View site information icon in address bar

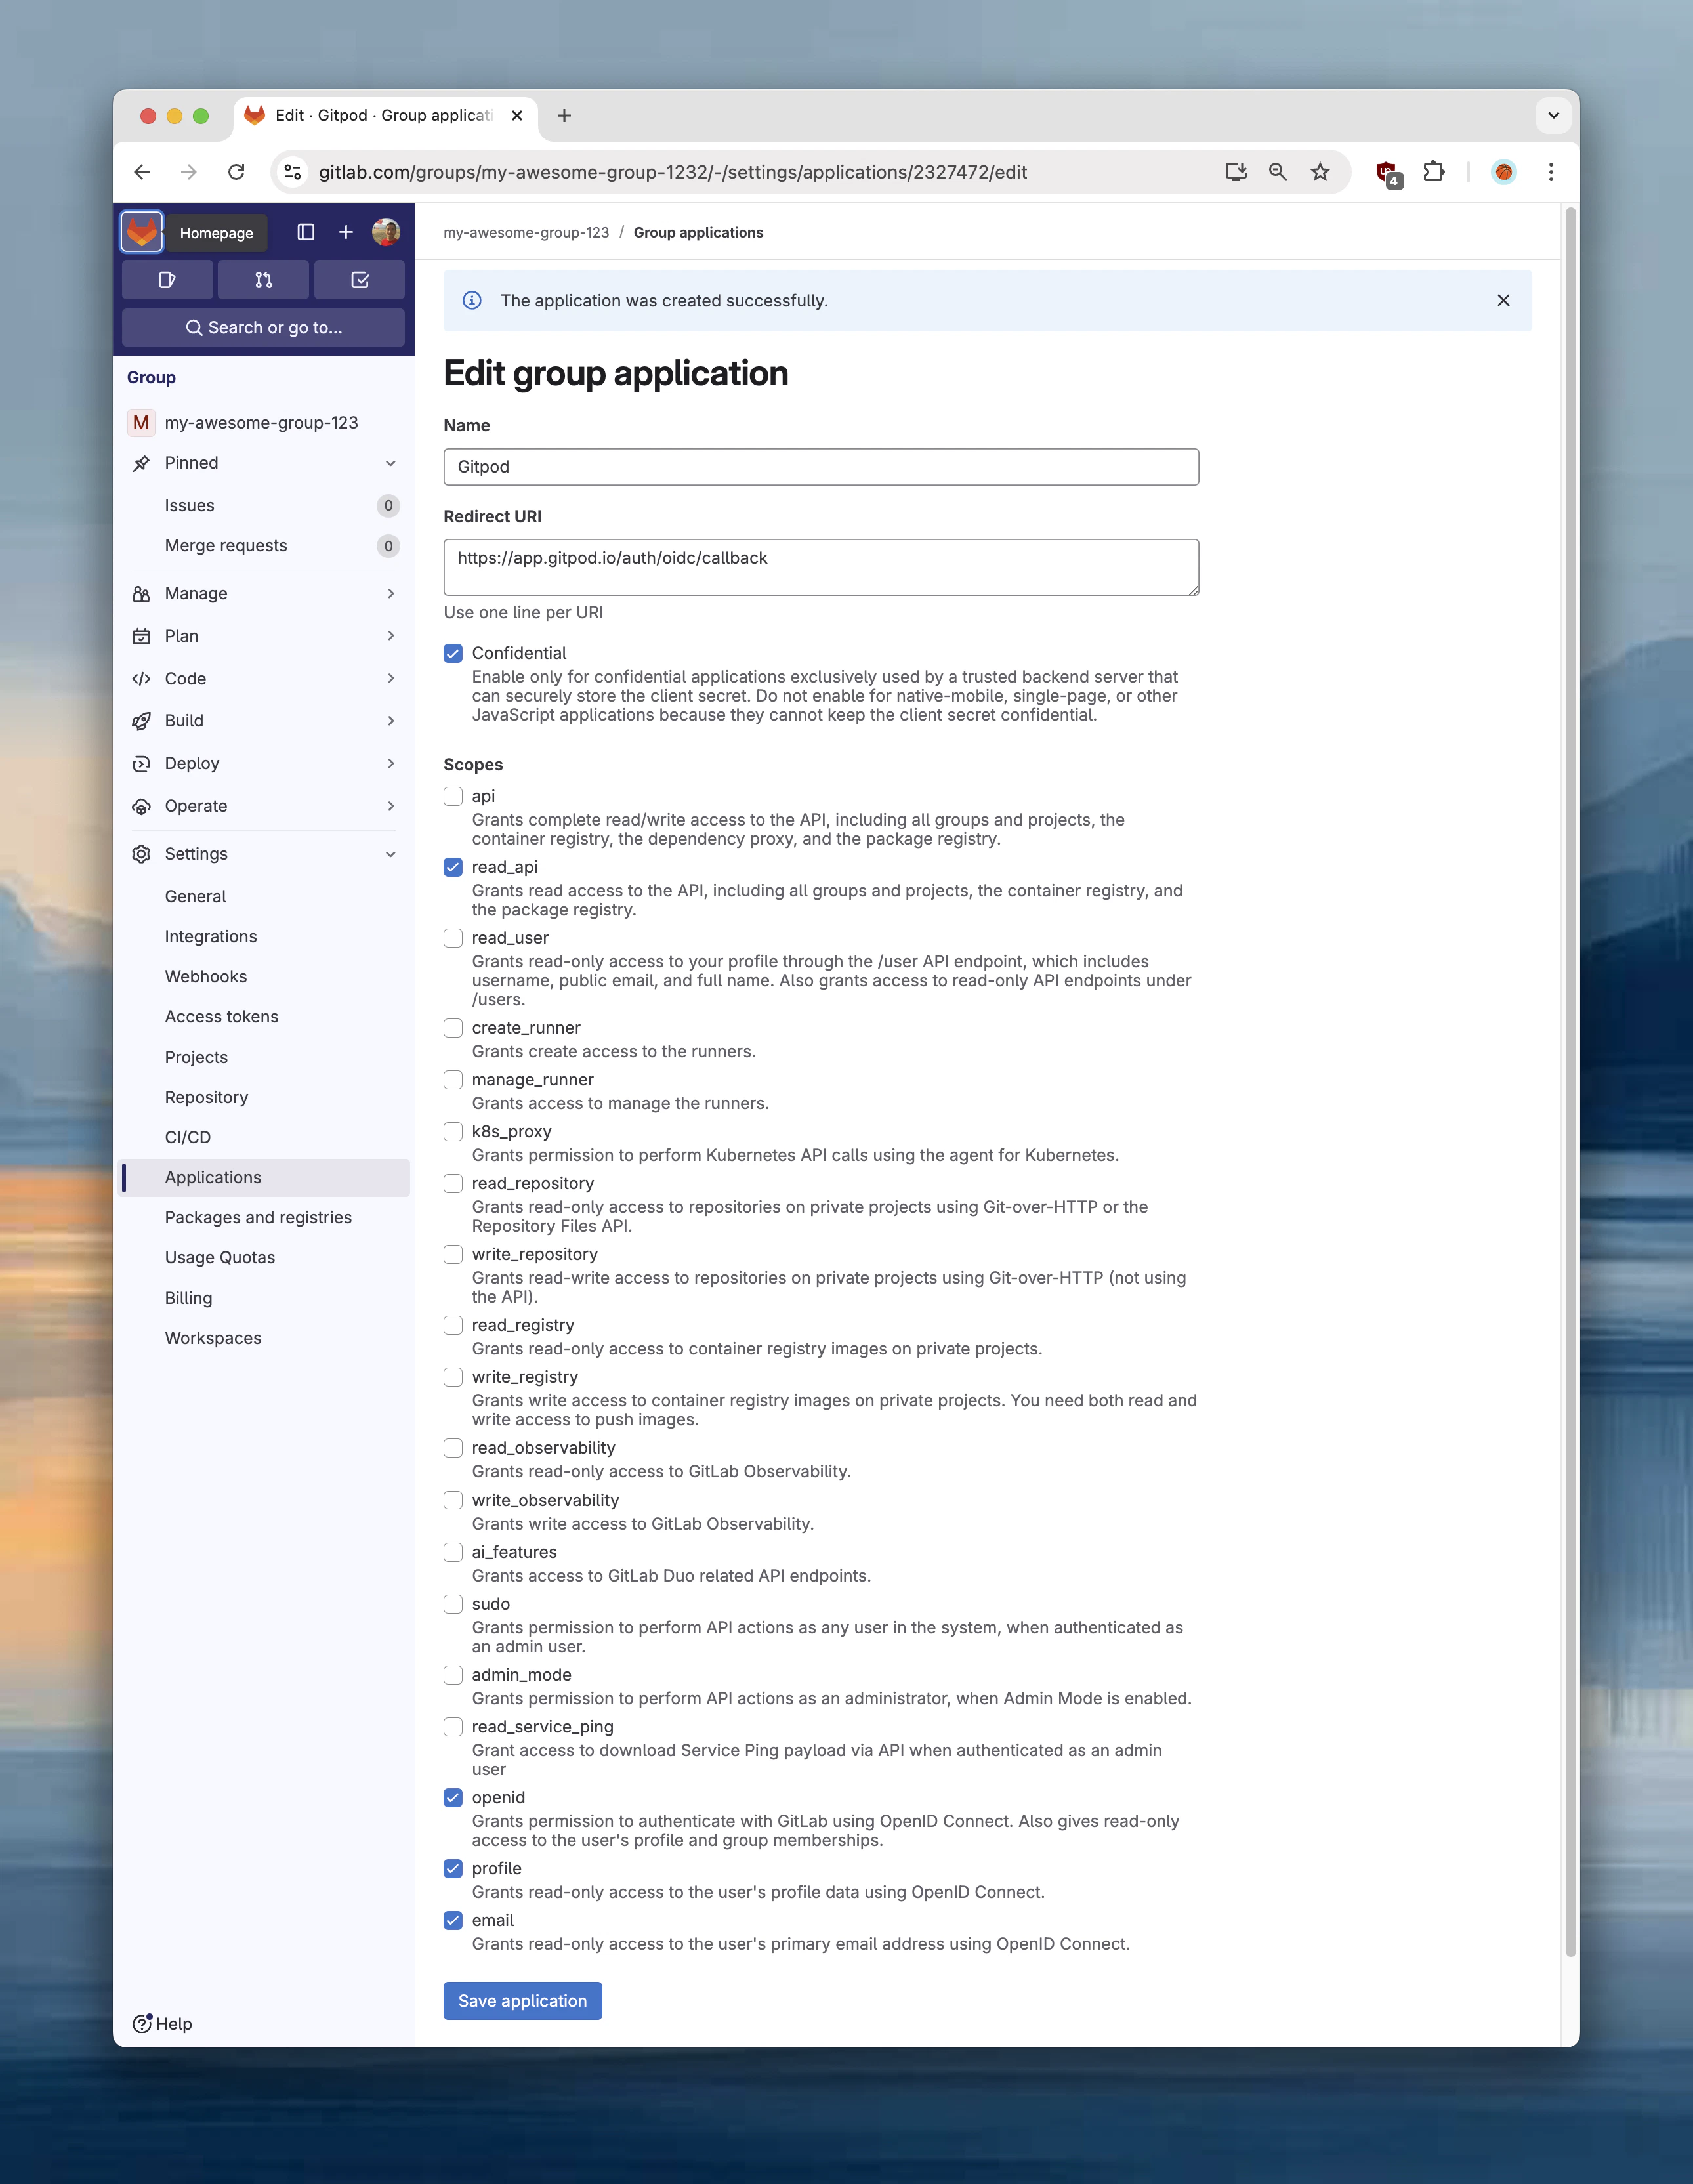tap(292, 172)
